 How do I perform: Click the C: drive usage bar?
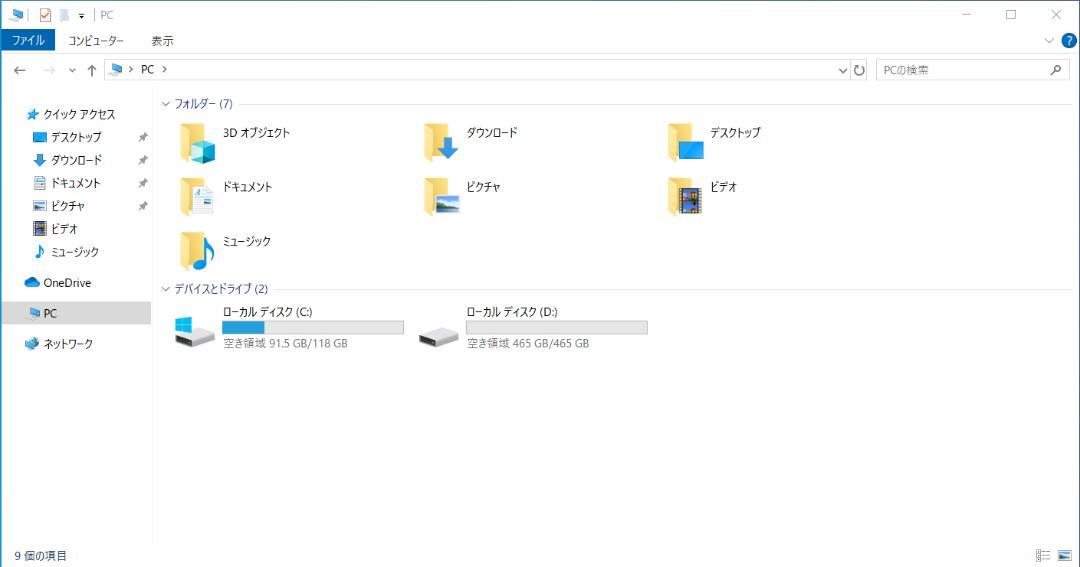(x=313, y=328)
